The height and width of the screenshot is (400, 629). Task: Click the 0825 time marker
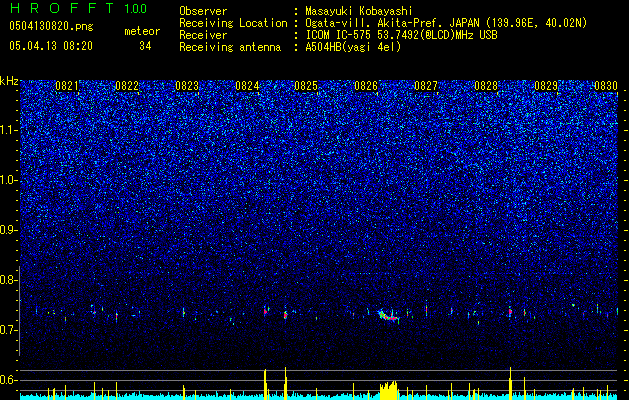pyautogui.click(x=306, y=86)
